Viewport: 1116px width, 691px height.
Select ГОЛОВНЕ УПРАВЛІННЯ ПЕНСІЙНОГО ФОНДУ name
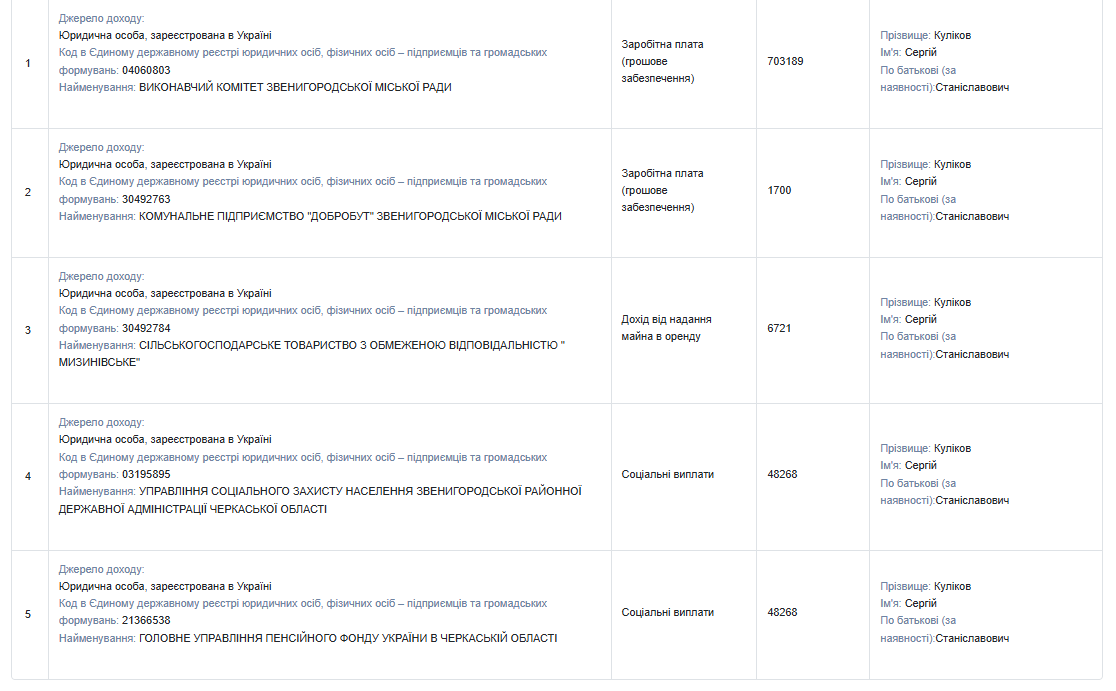point(348,638)
